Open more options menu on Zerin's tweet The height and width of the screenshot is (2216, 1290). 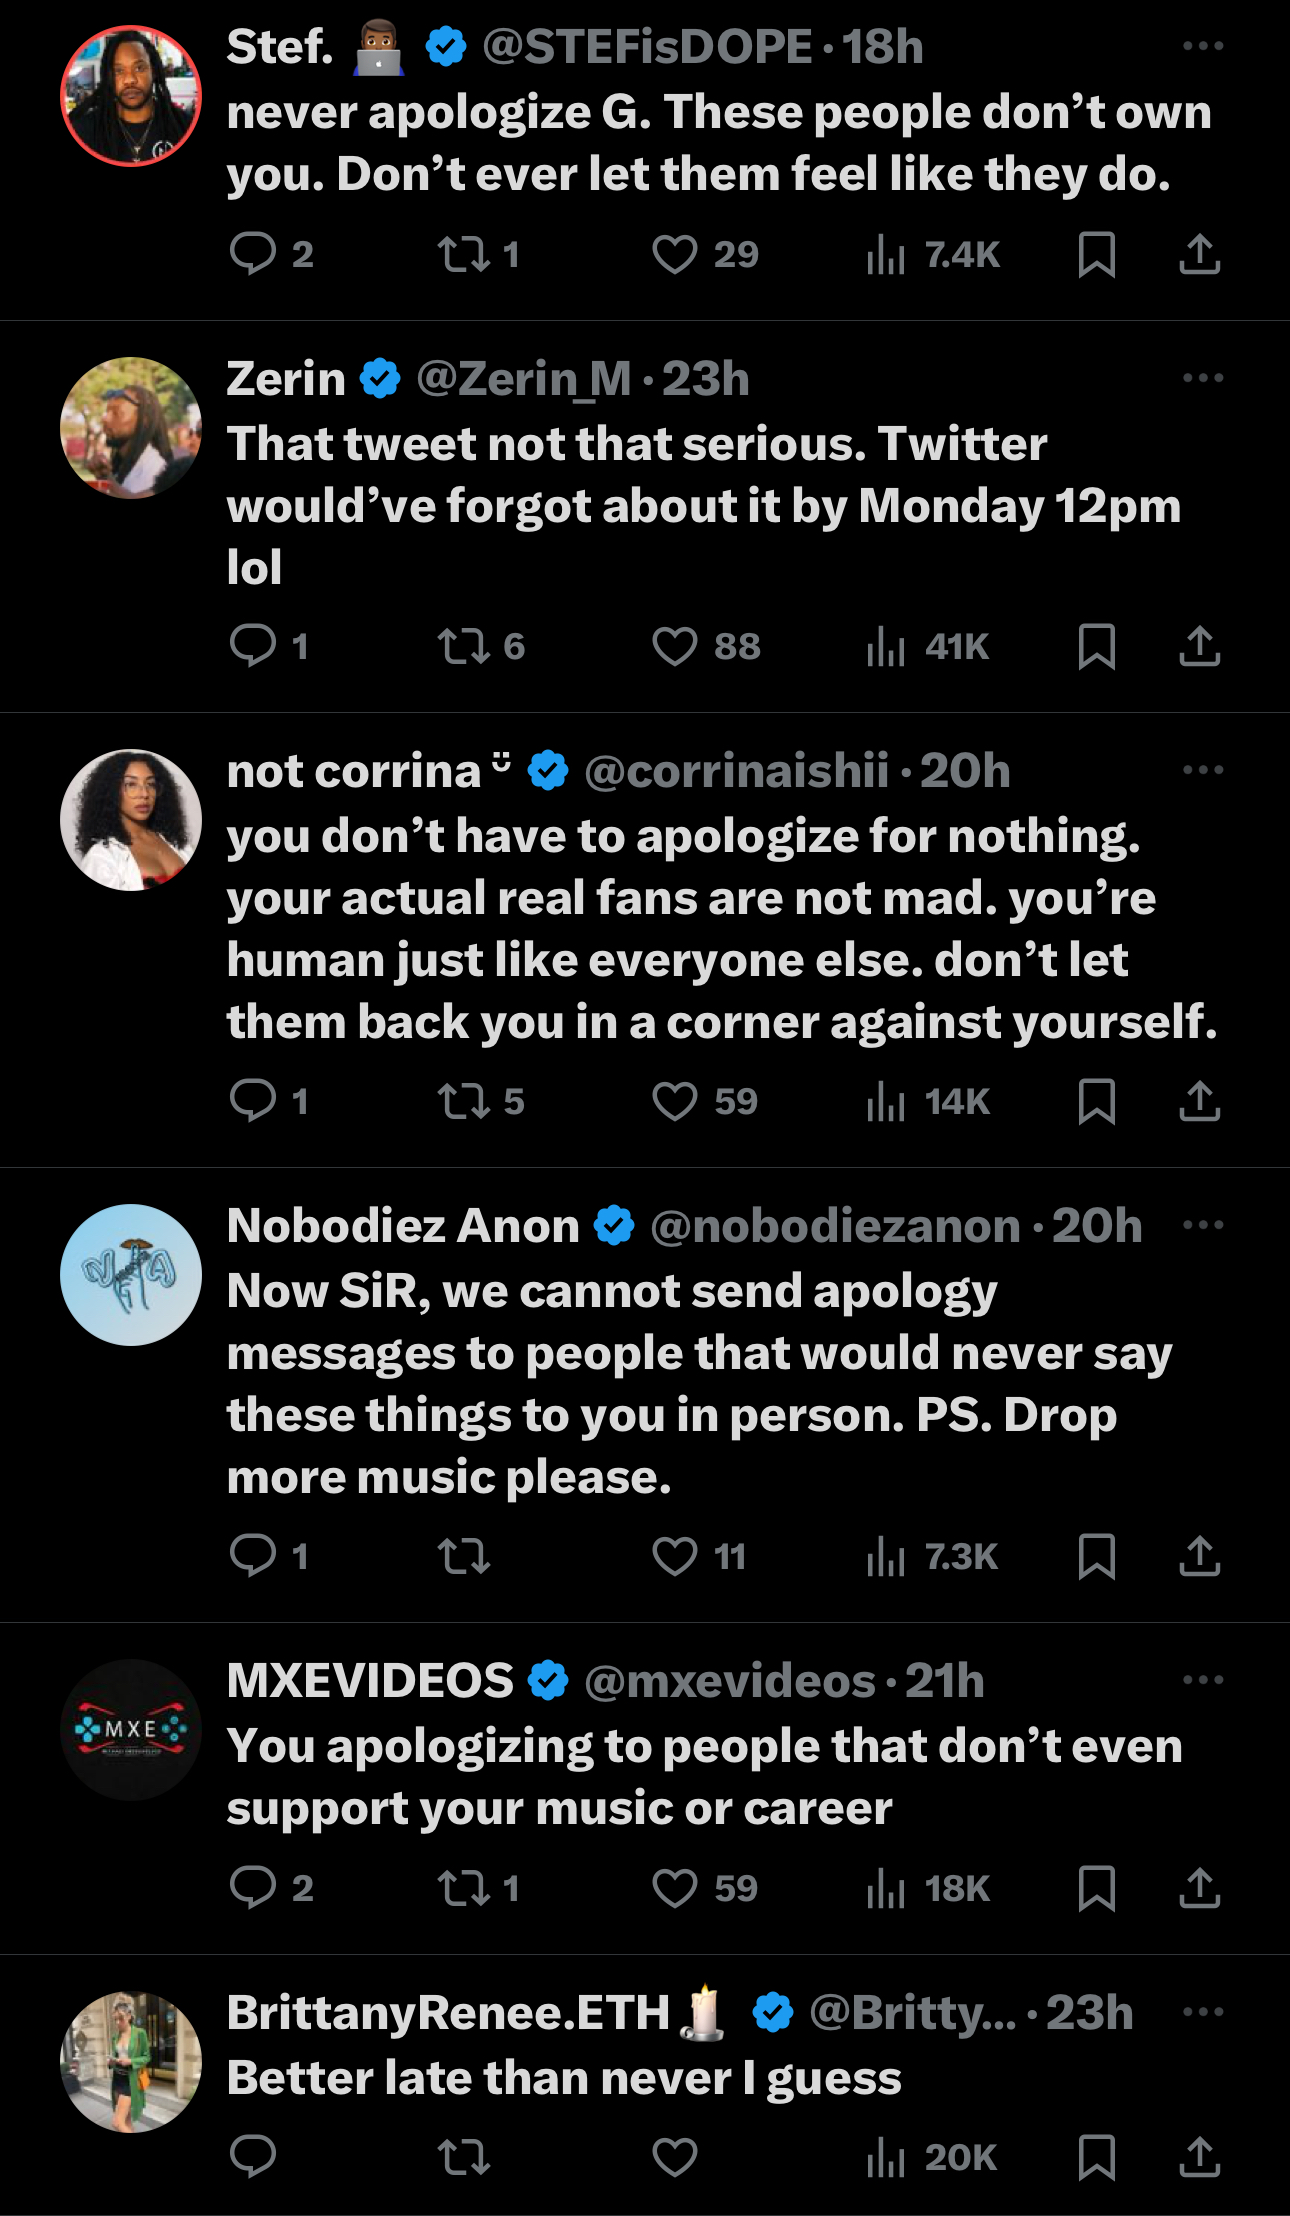[1202, 379]
